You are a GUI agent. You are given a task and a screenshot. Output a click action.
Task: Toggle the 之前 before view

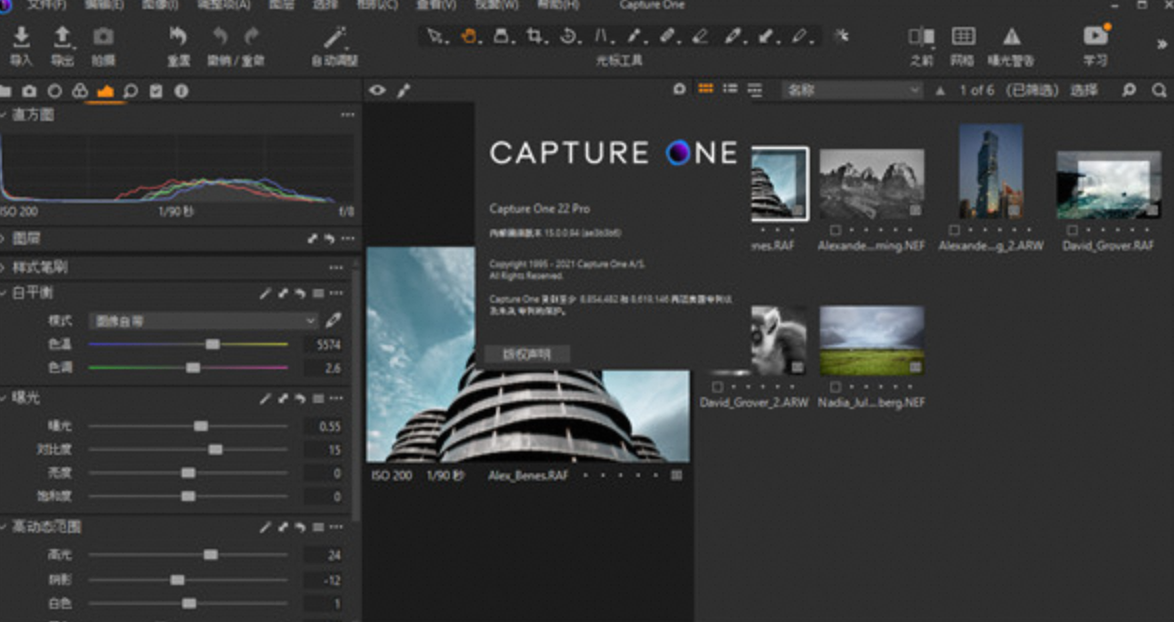921,36
